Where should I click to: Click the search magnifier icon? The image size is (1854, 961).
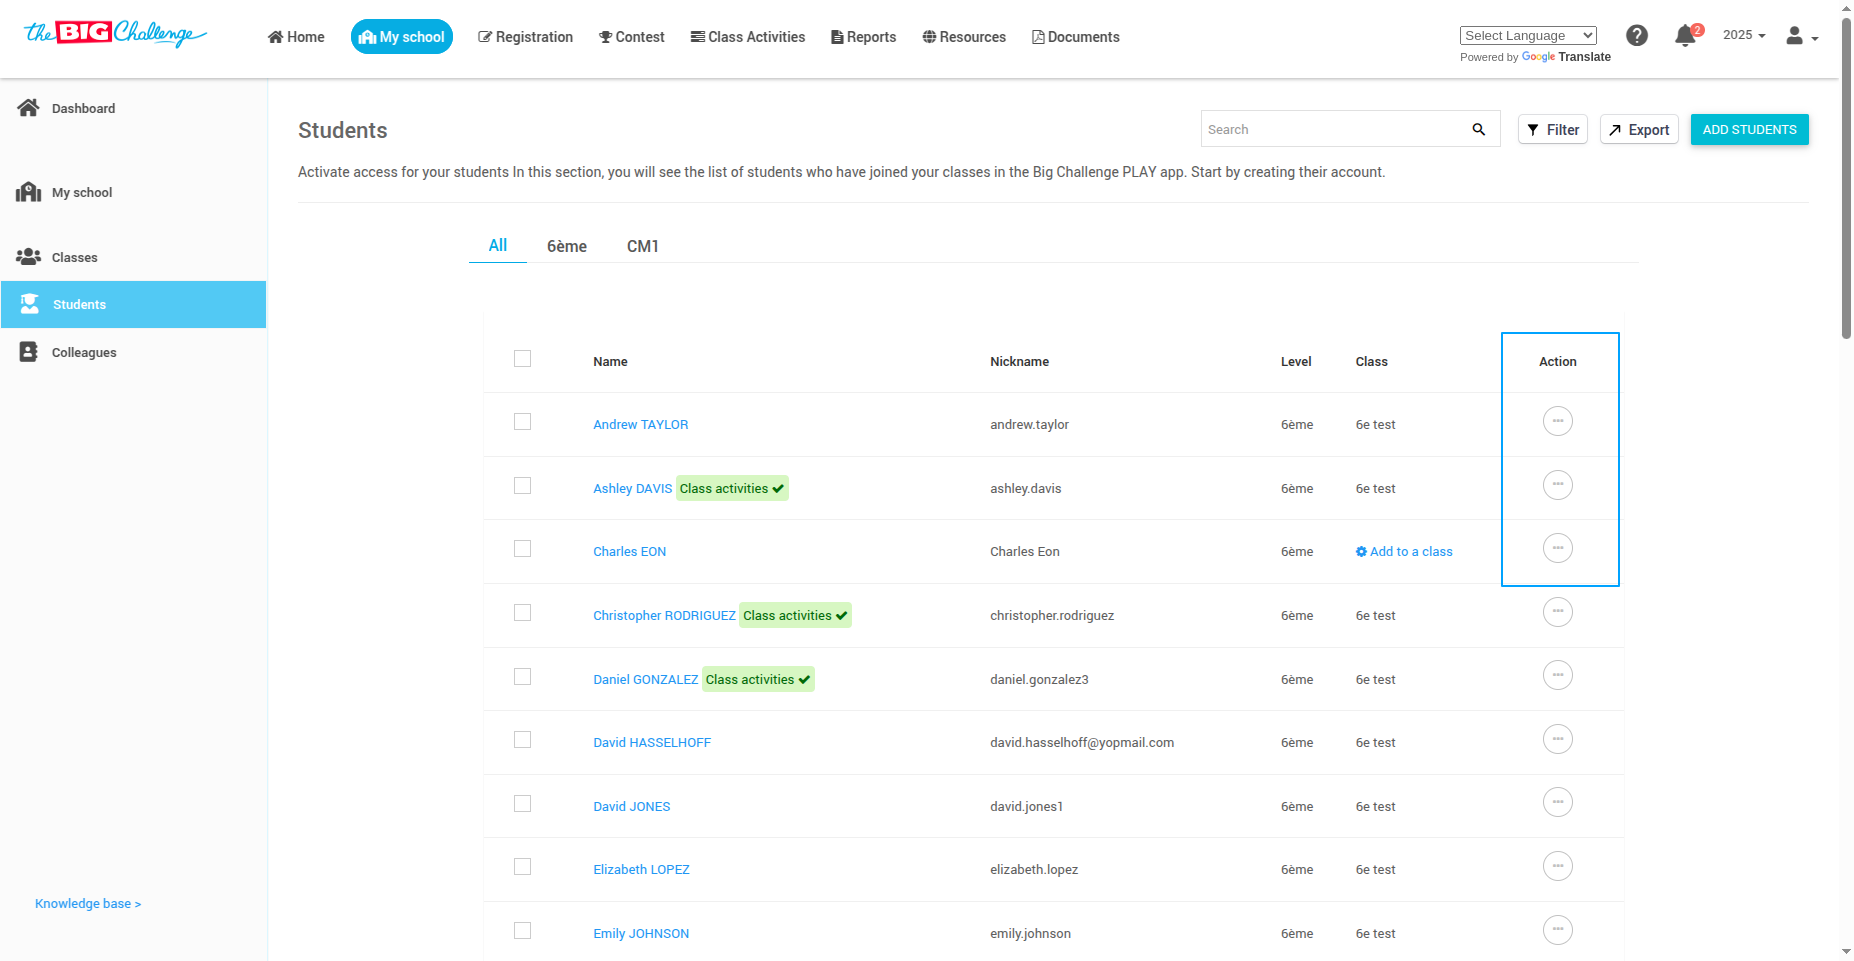coord(1478,129)
